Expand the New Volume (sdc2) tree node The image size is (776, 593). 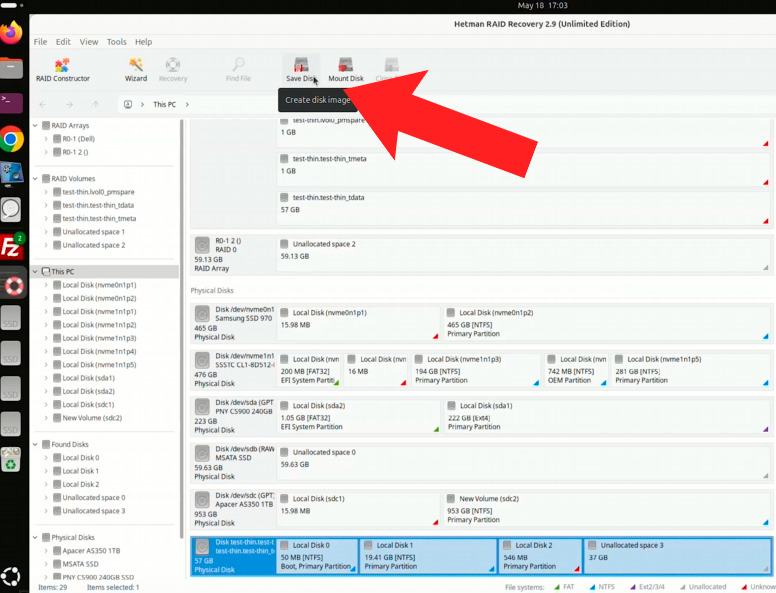click(46, 418)
